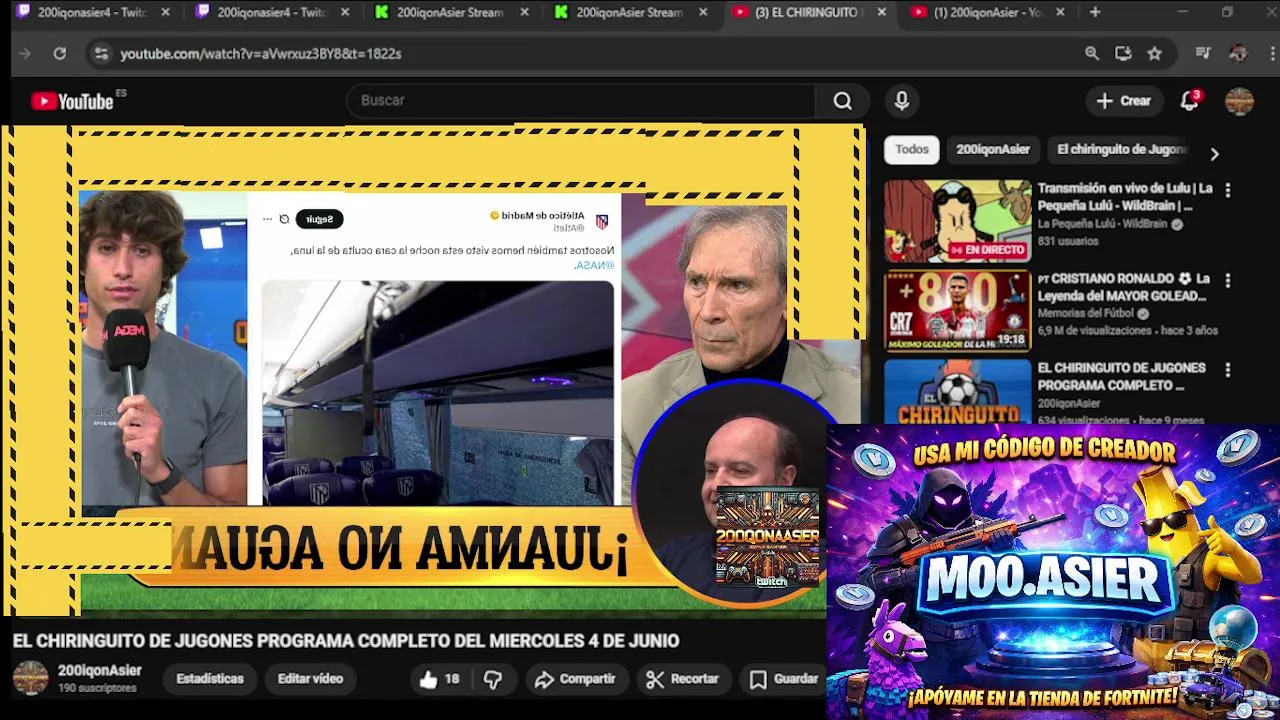The width and height of the screenshot is (1280, 720).
Task: Dislike the video with thumbs down
Action: coord(493,679)
